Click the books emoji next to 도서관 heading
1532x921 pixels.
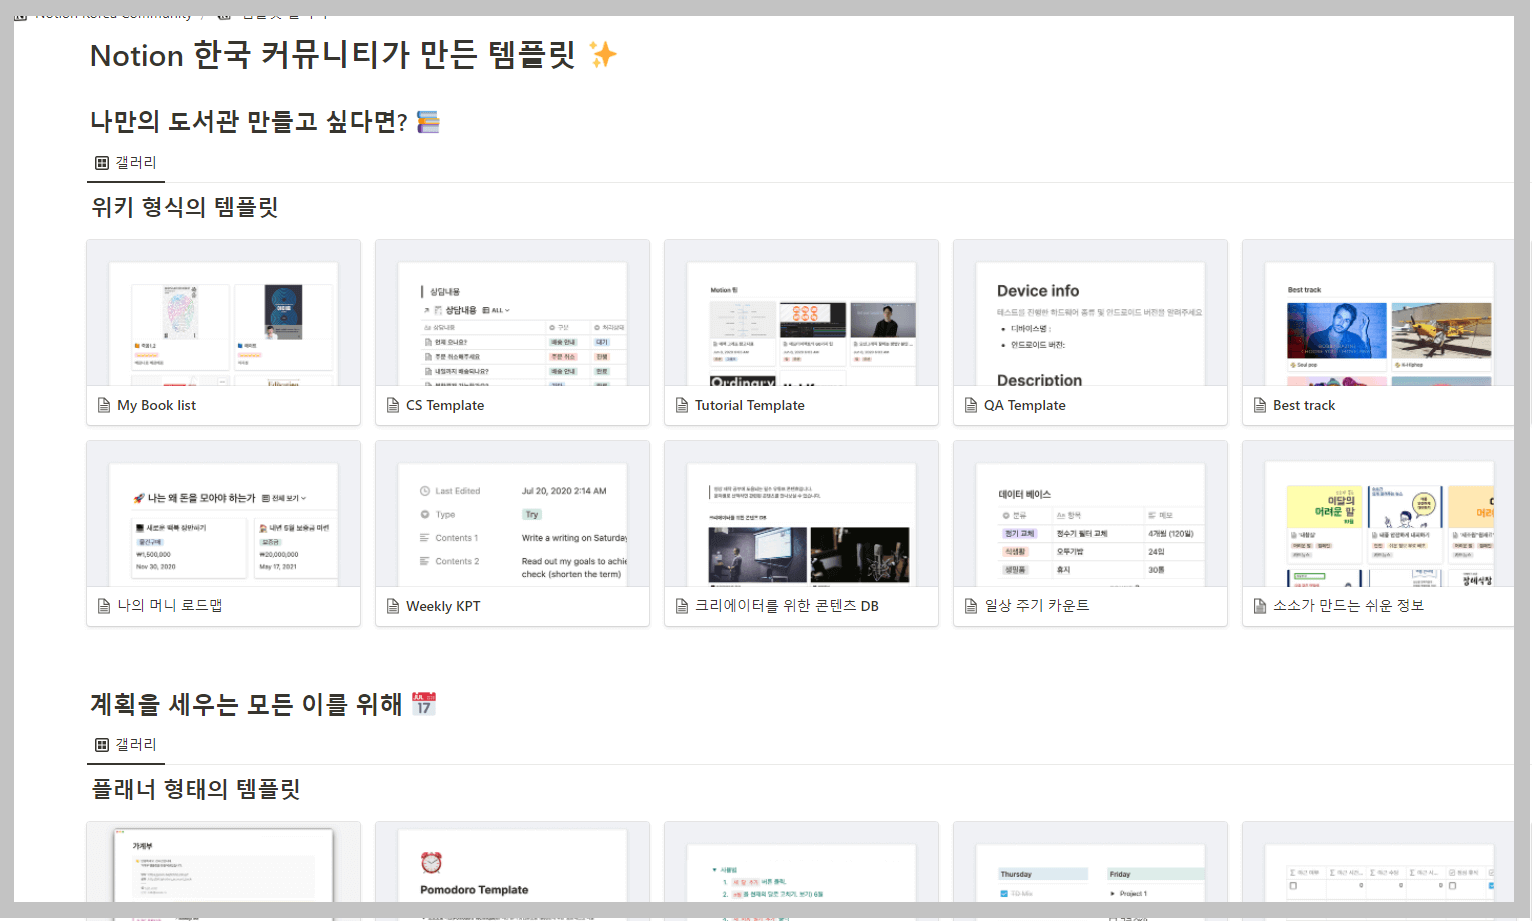pyautogui.click(x=428, y=122)
